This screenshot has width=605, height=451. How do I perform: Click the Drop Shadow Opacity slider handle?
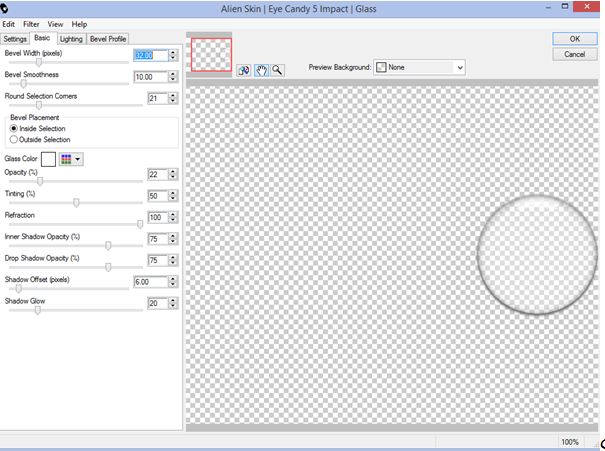click(108, 267)
